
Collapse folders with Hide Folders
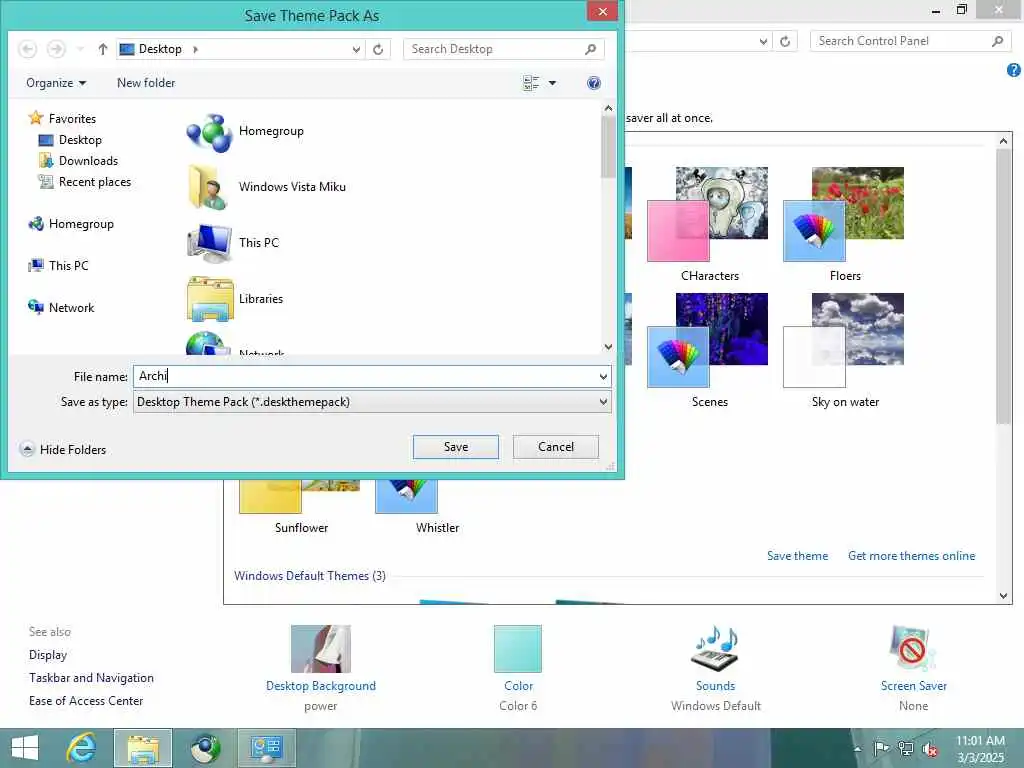click(x=63, y=449)
